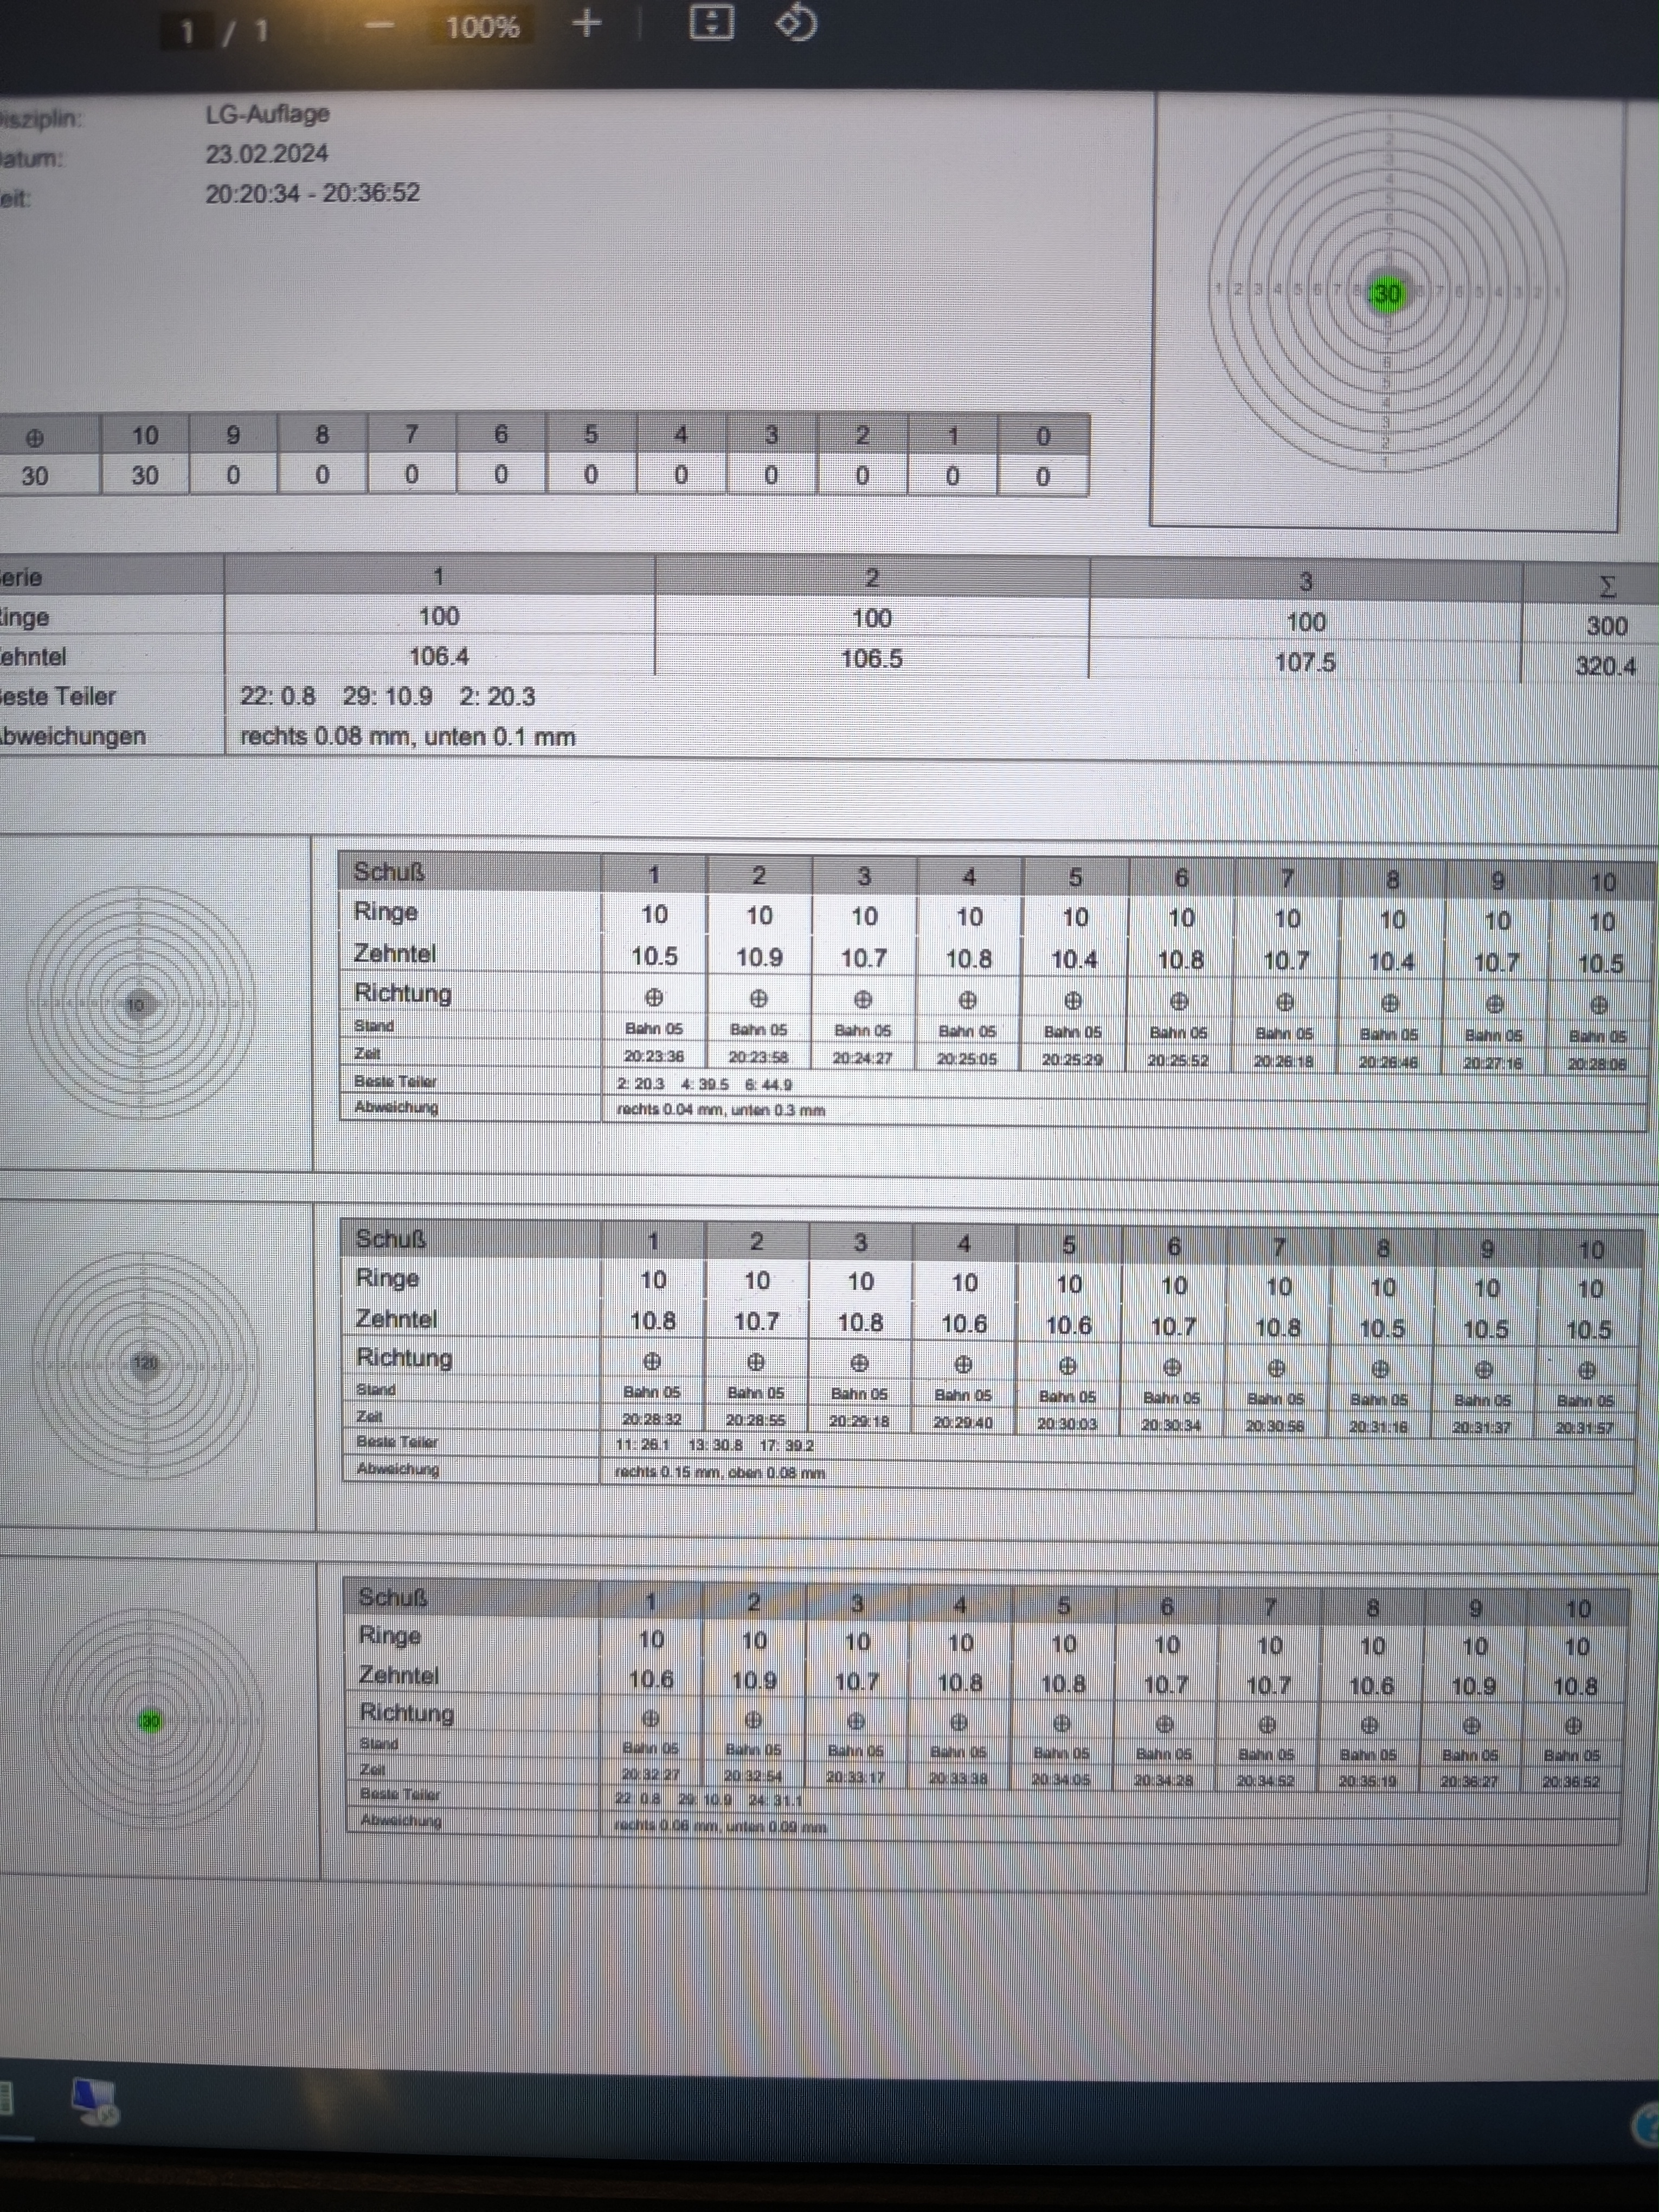Viewport: 1659px width, 2212px height.
Task: Click the second series target thumbnail labeled 120
Action: click(145, 1363)
